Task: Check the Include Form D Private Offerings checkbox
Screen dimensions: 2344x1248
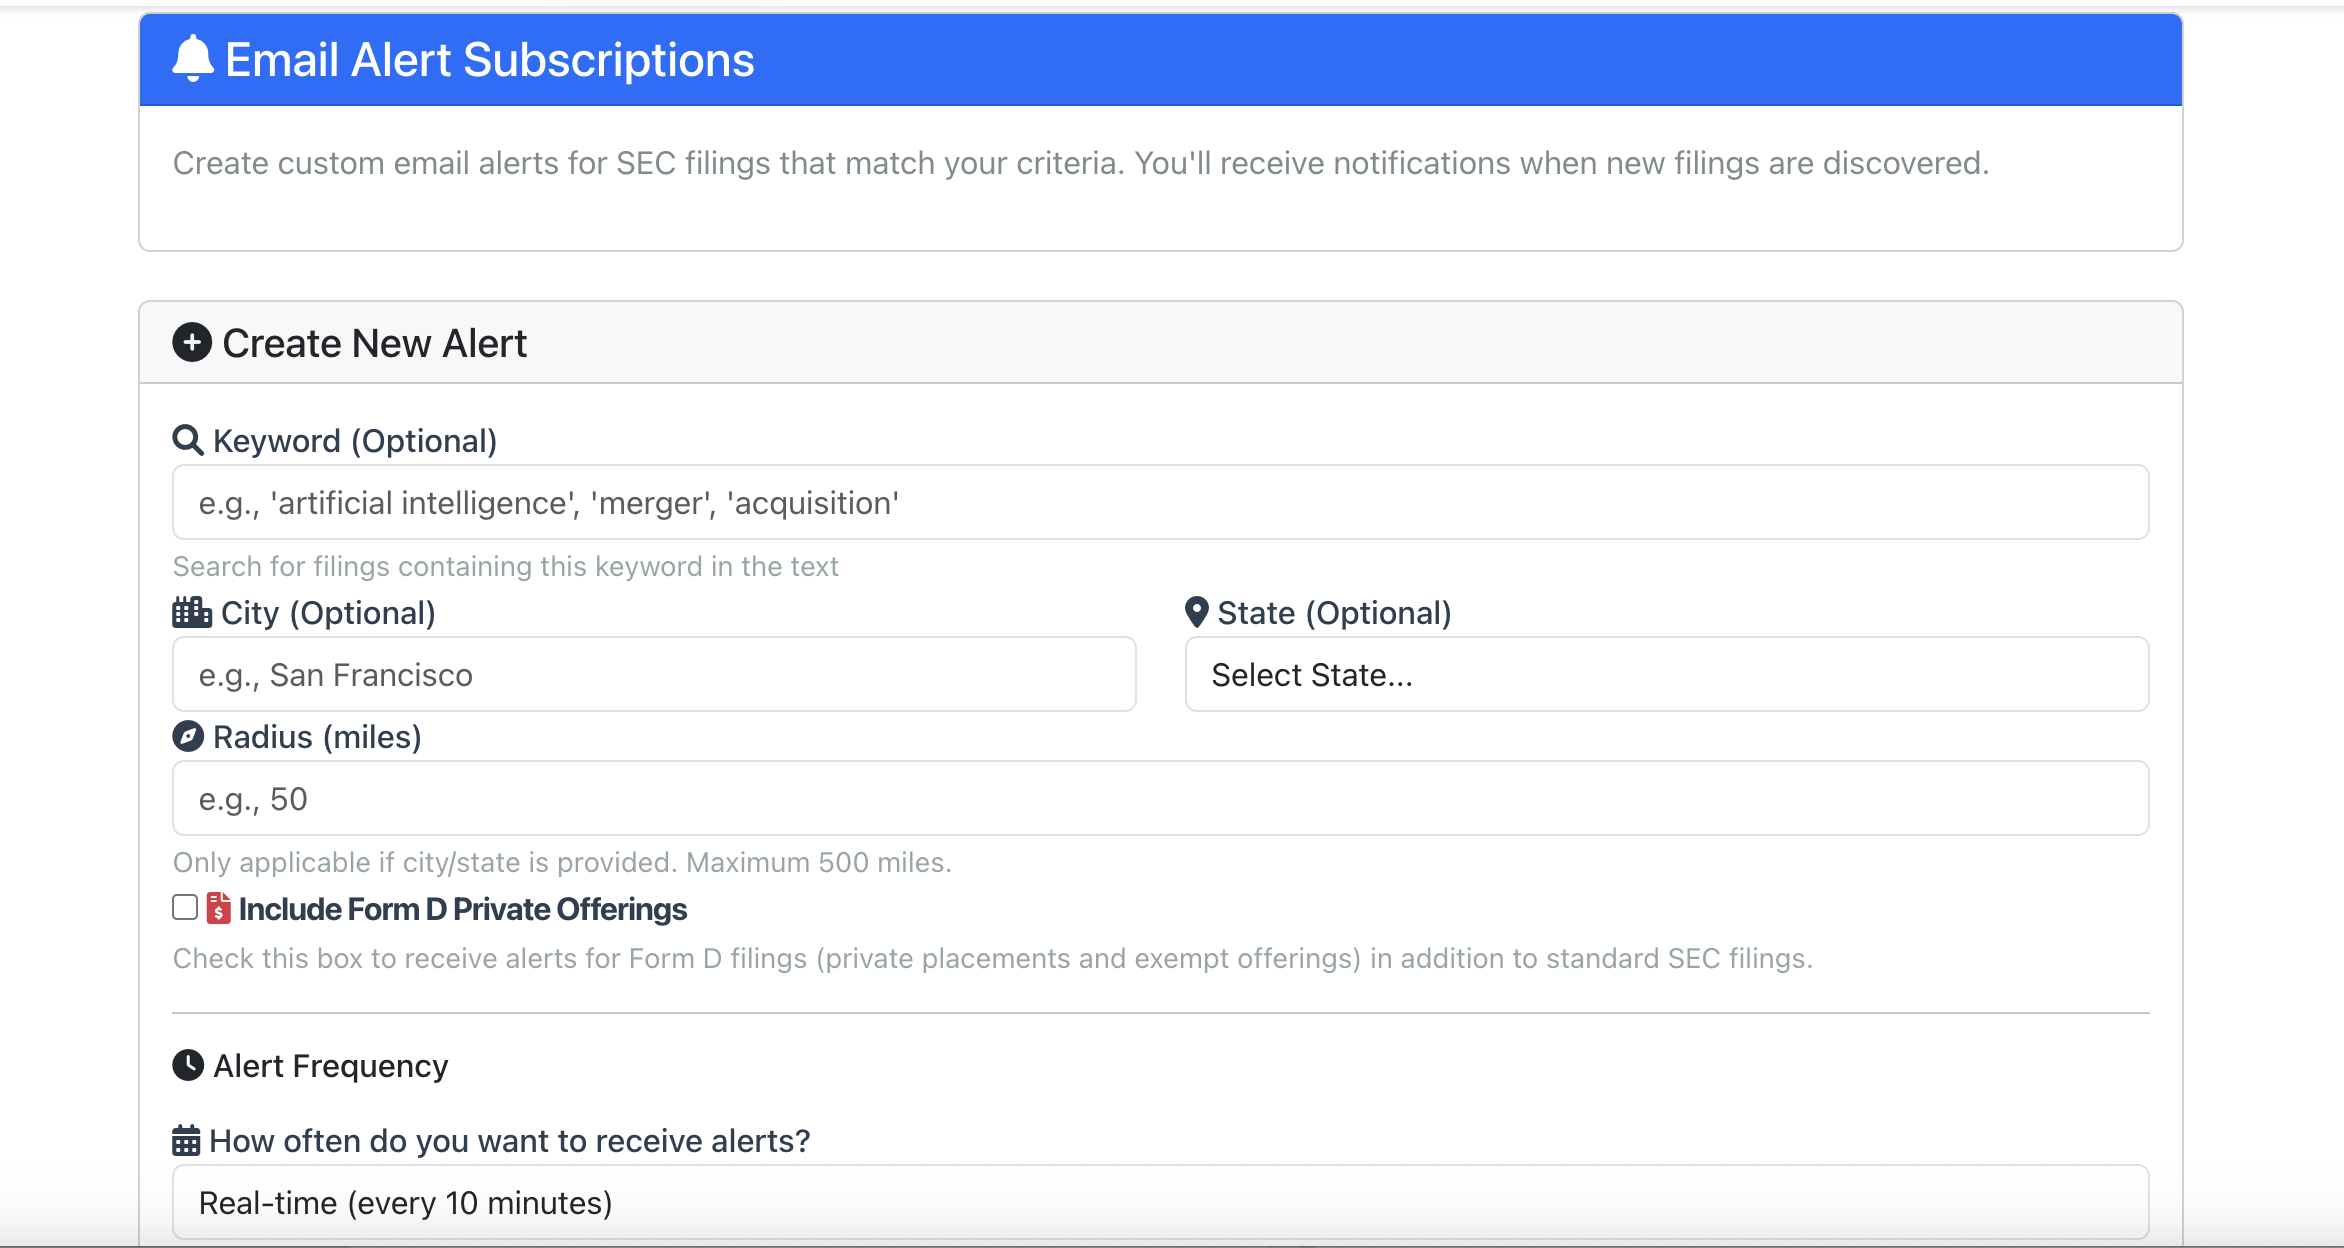Action: tap(184, 906)
